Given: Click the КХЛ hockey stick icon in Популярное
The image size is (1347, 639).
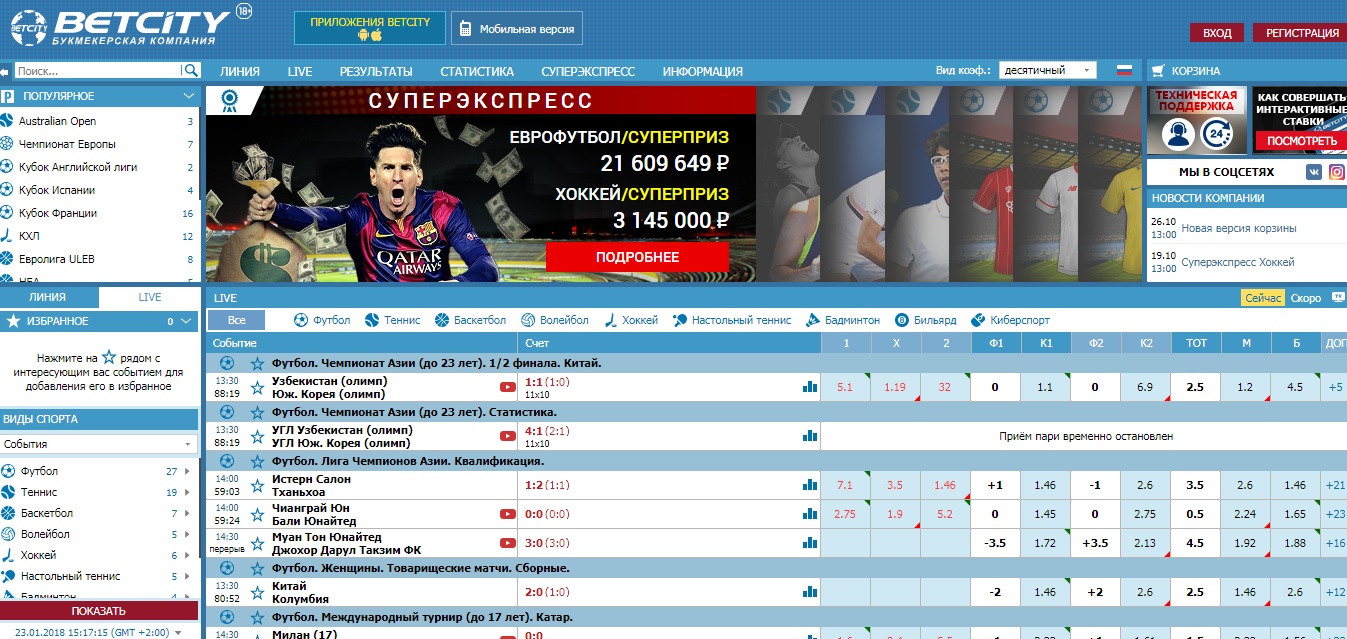Looking at the screenshot, I should pyautogui.click(x=8, y=236).
